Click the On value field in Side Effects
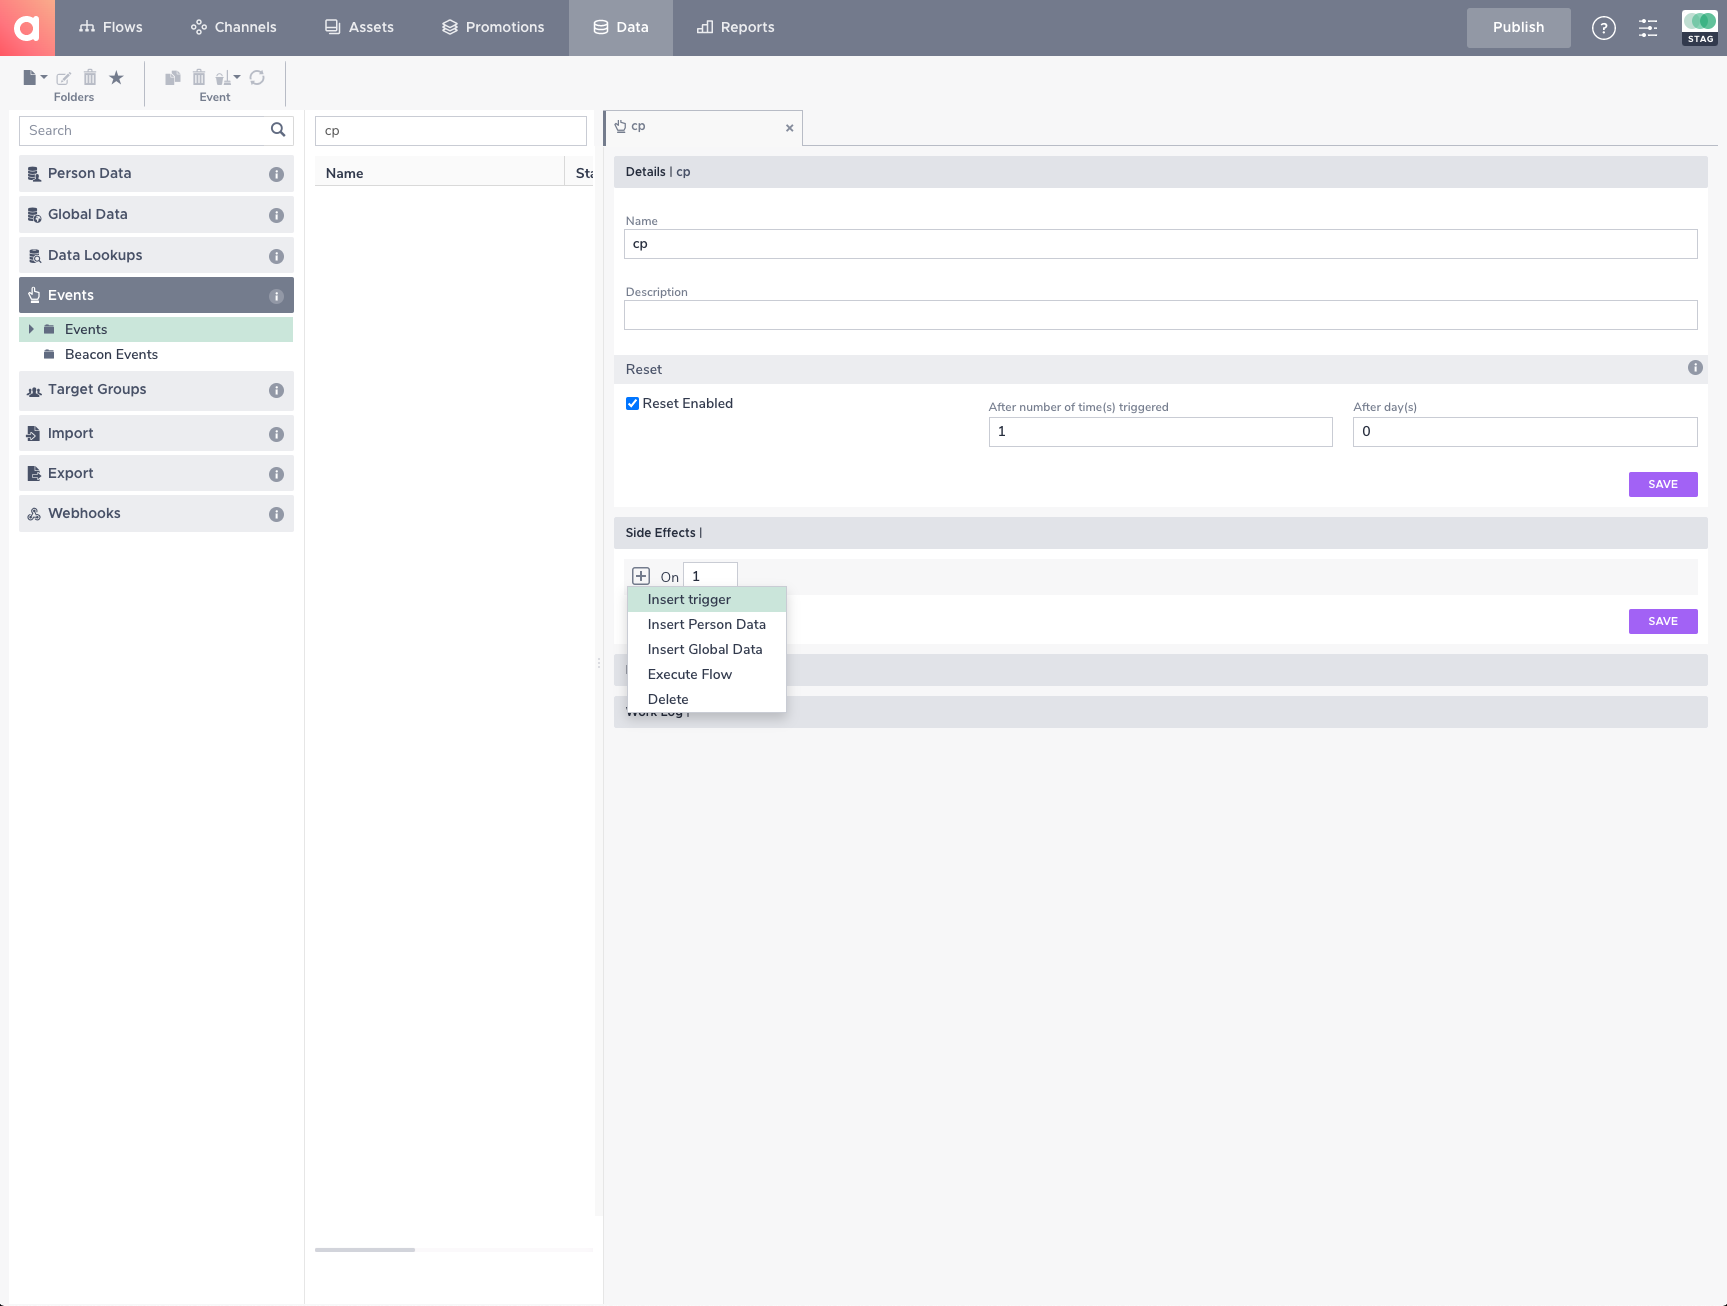The image size is (1727, 1306). [710, 576]
